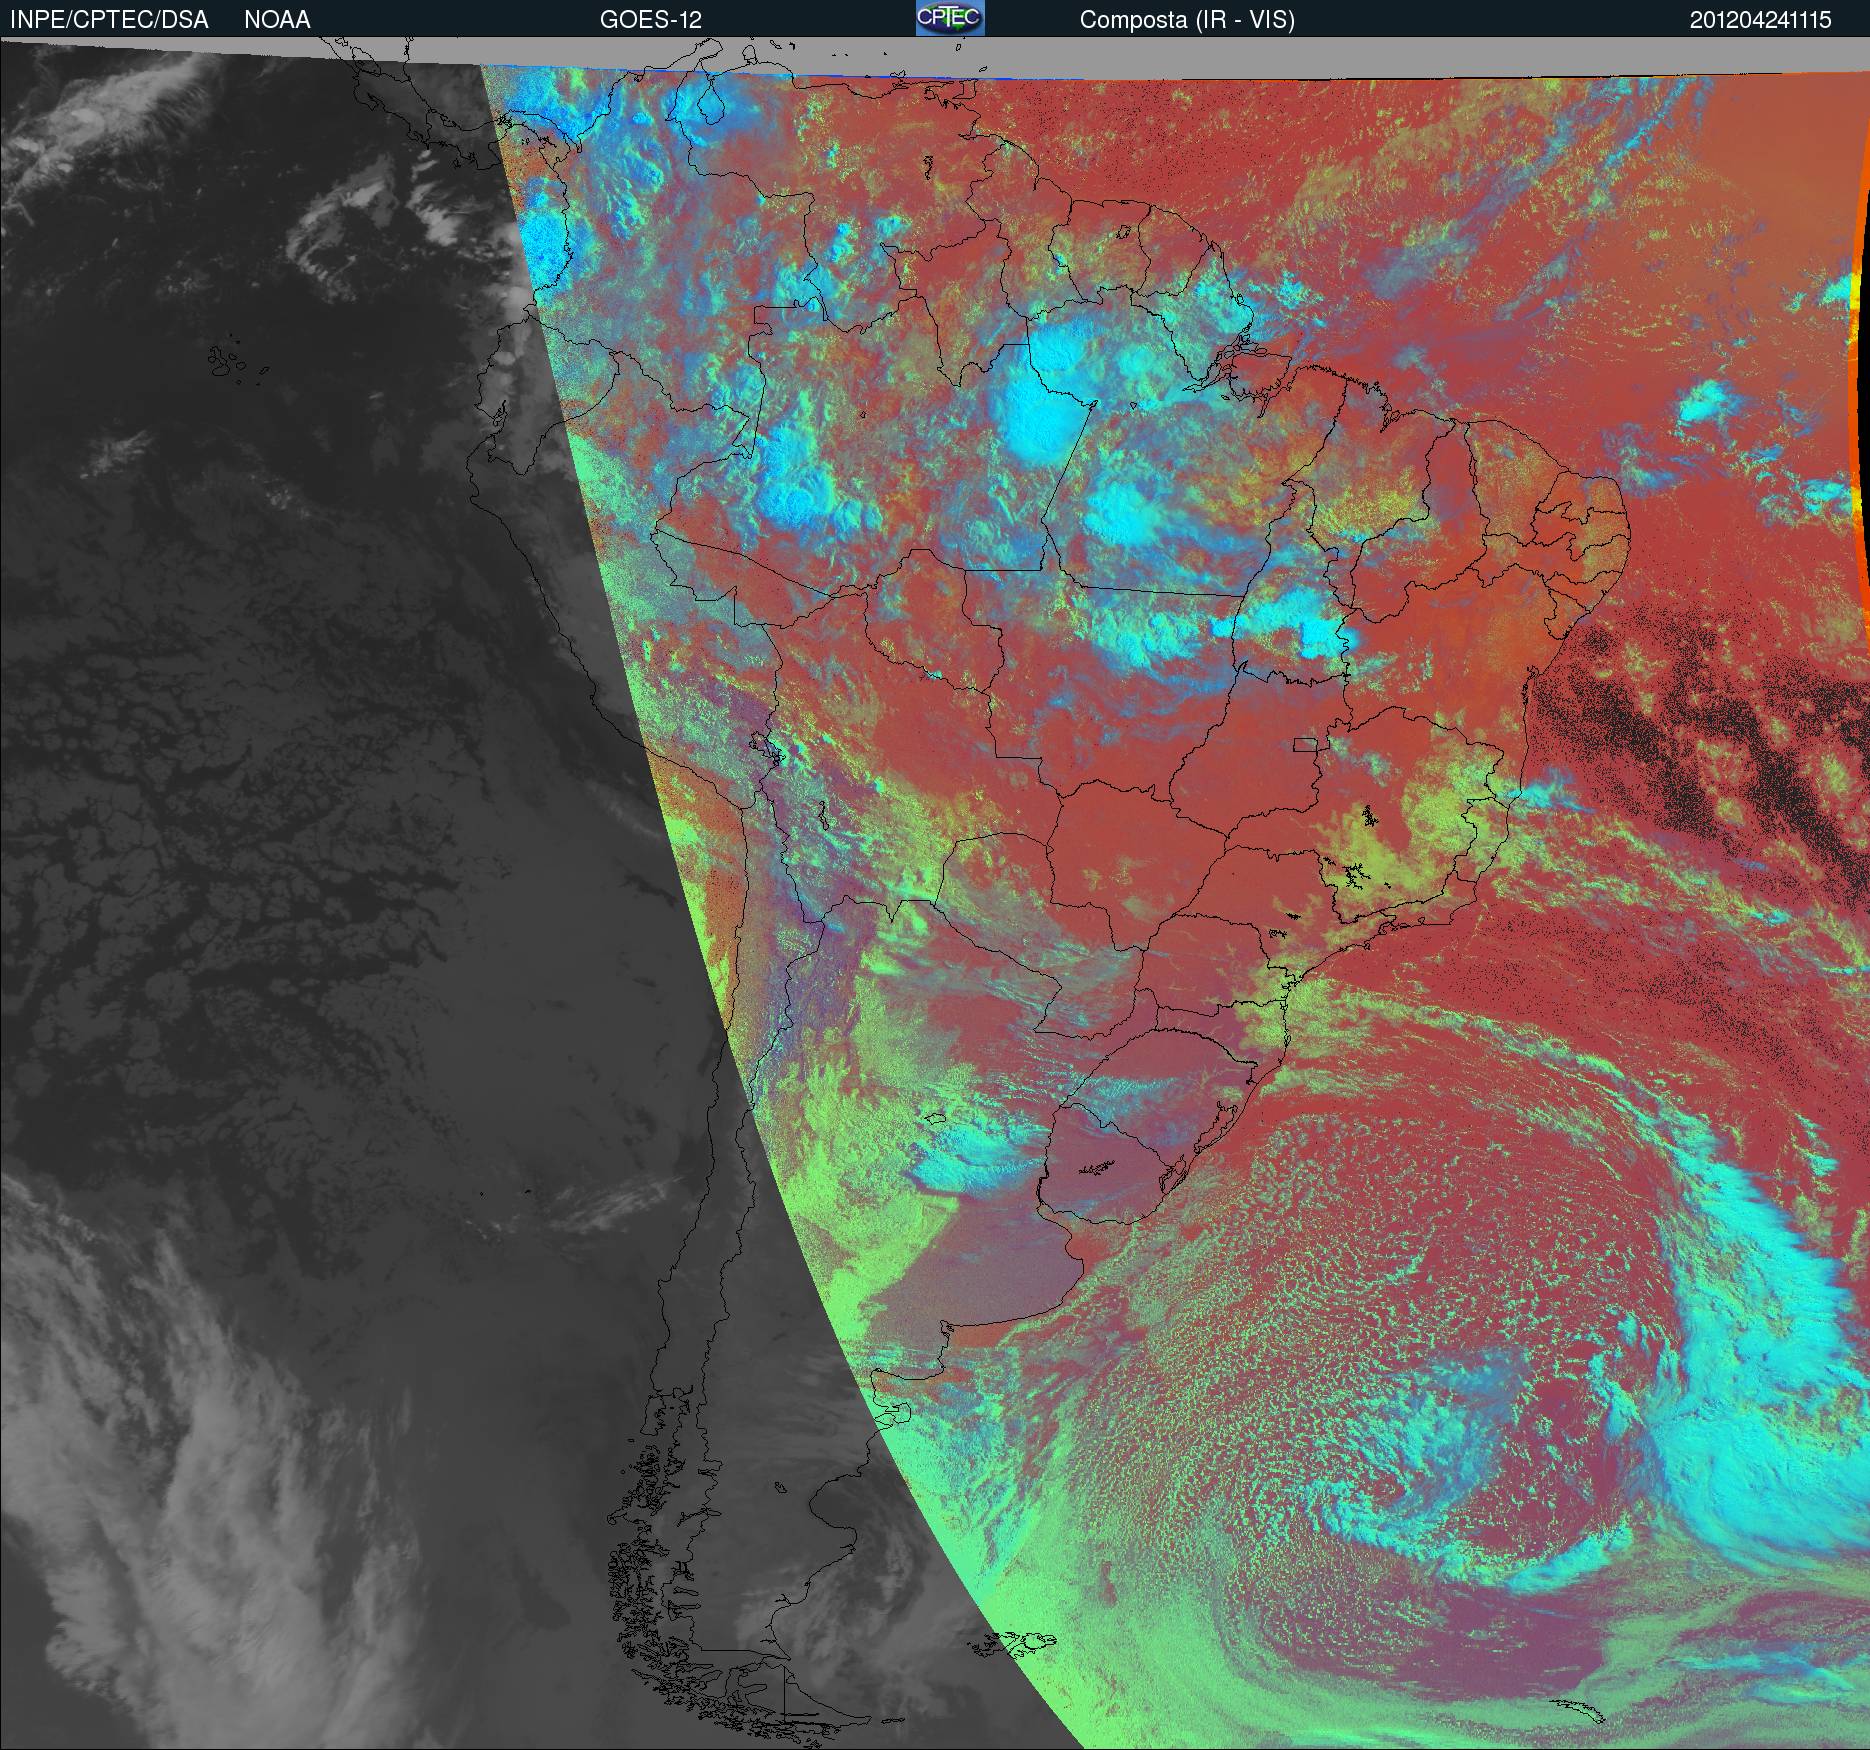Select the INPE/CPTEC/DSA header text

[109, 20]
